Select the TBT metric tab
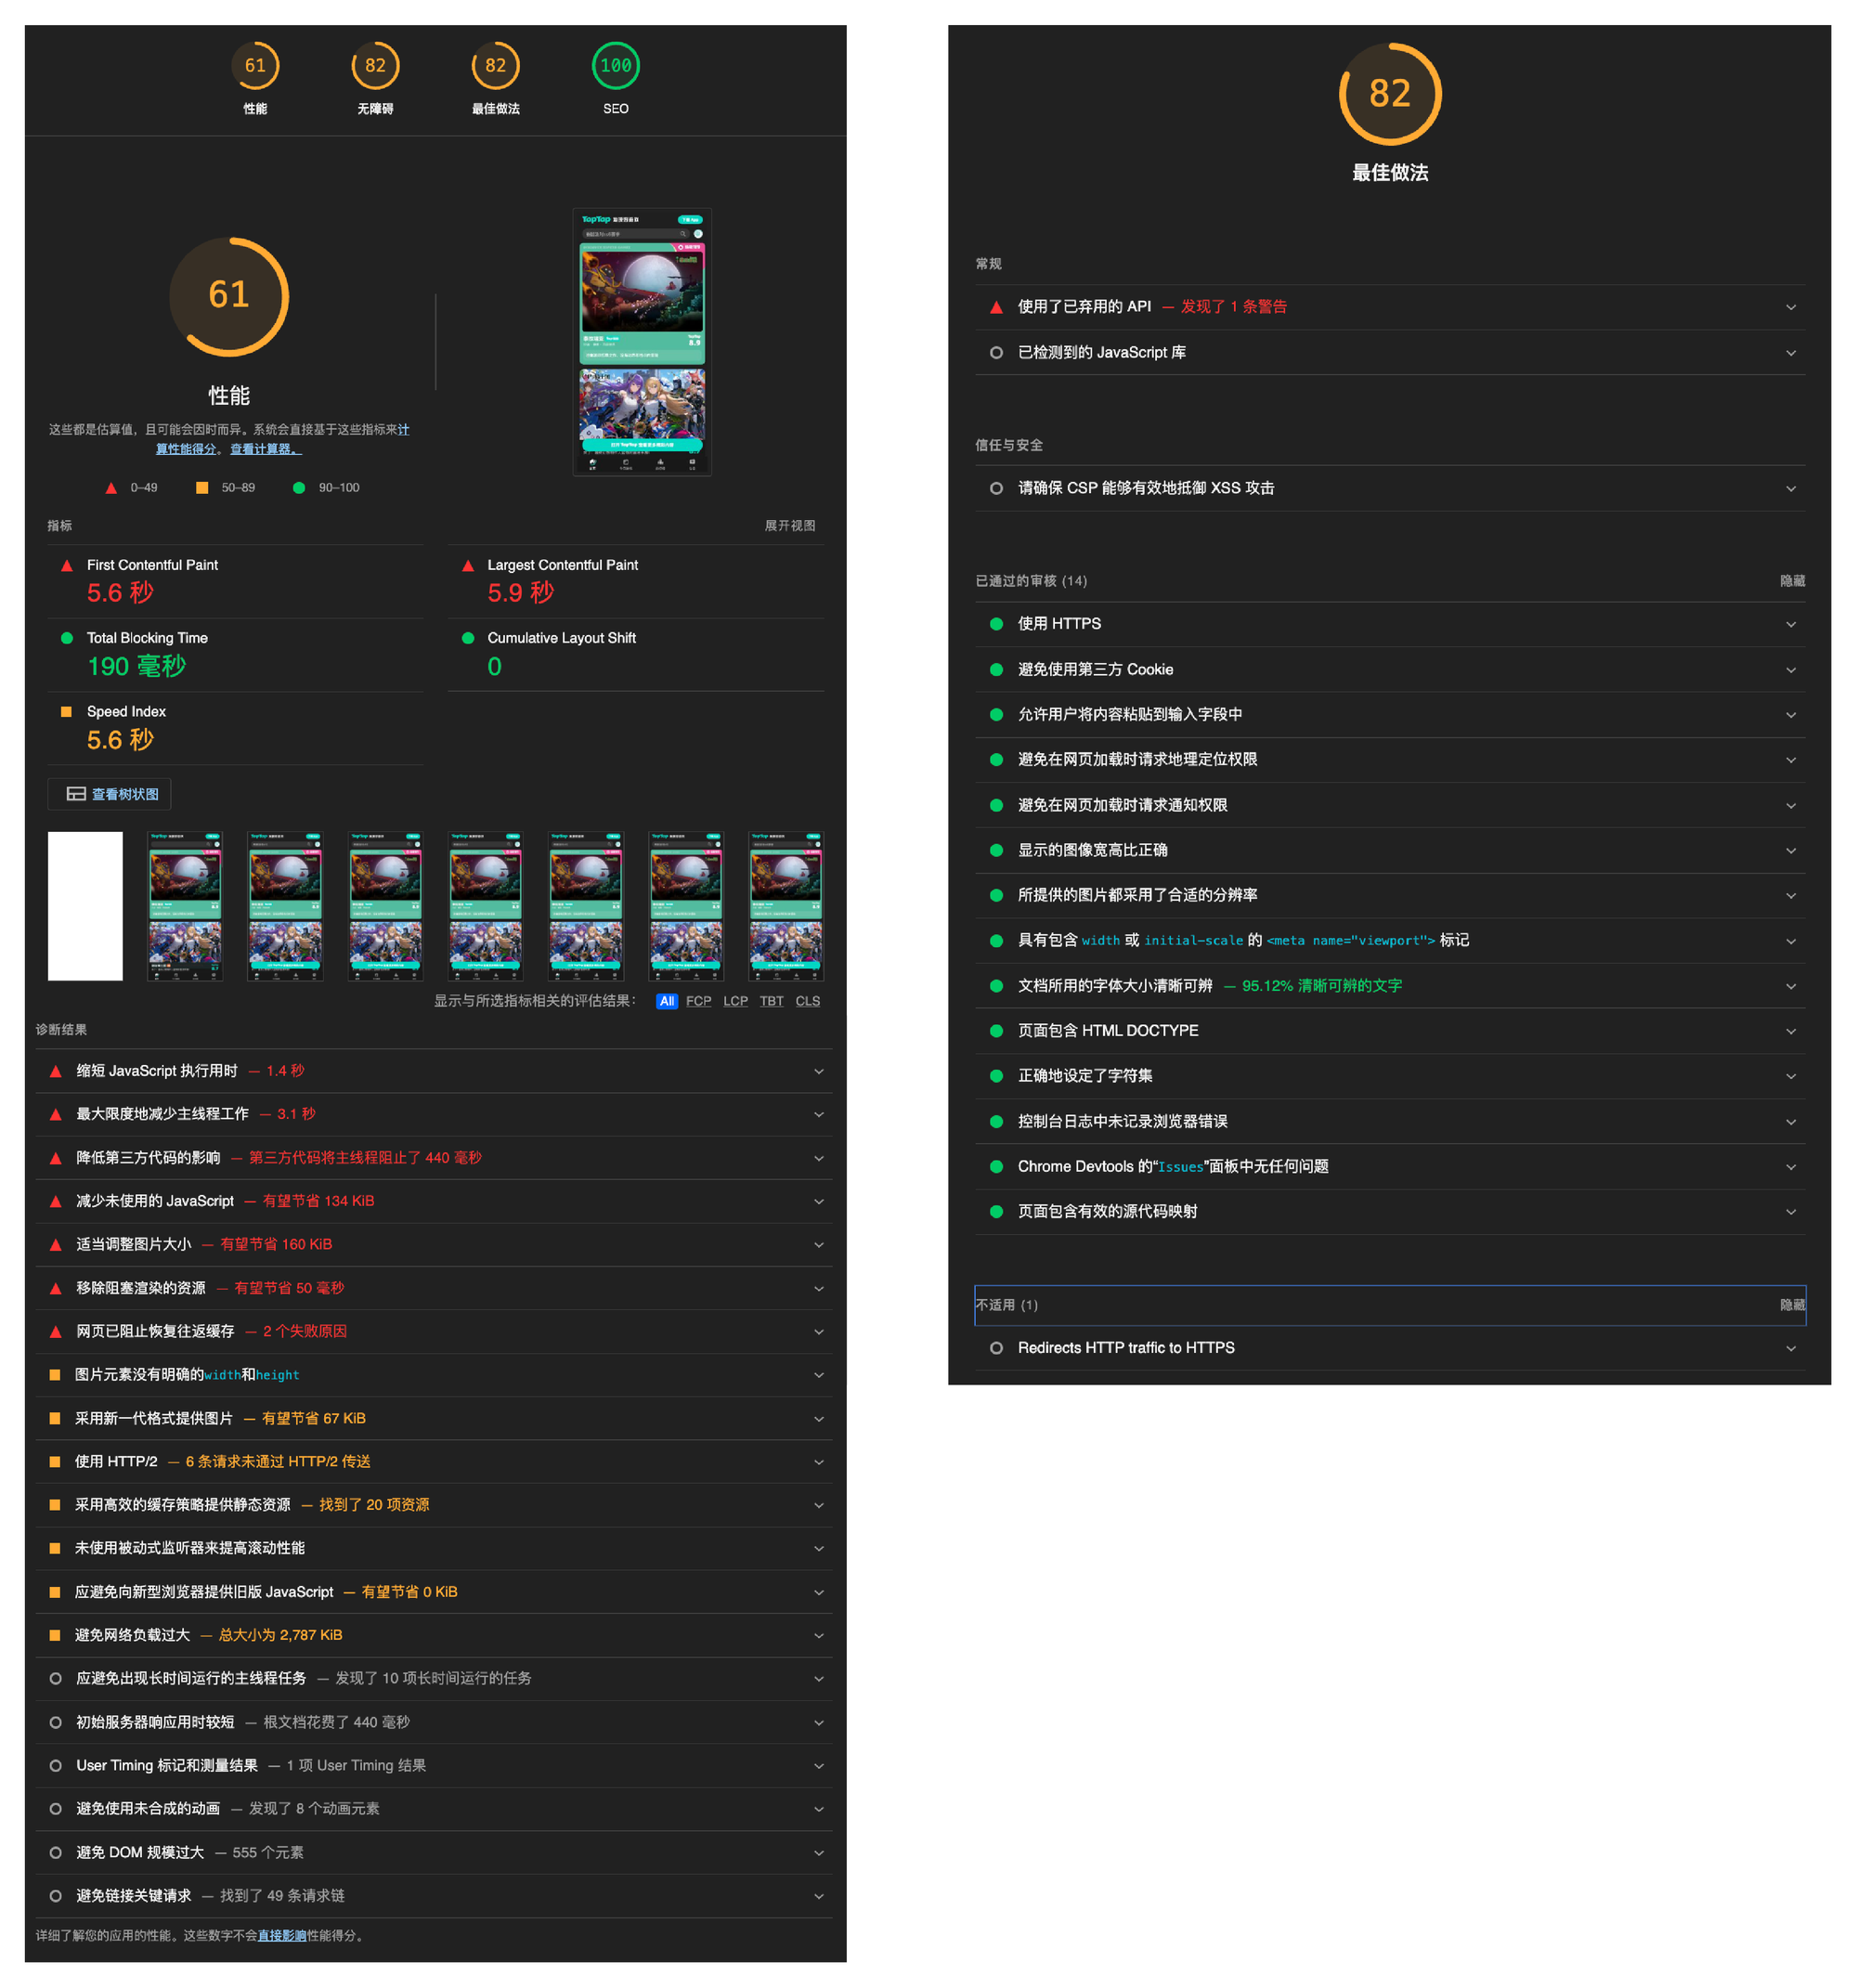This screenshot has height=1988, width=1857. click(x=772, y=1001)
